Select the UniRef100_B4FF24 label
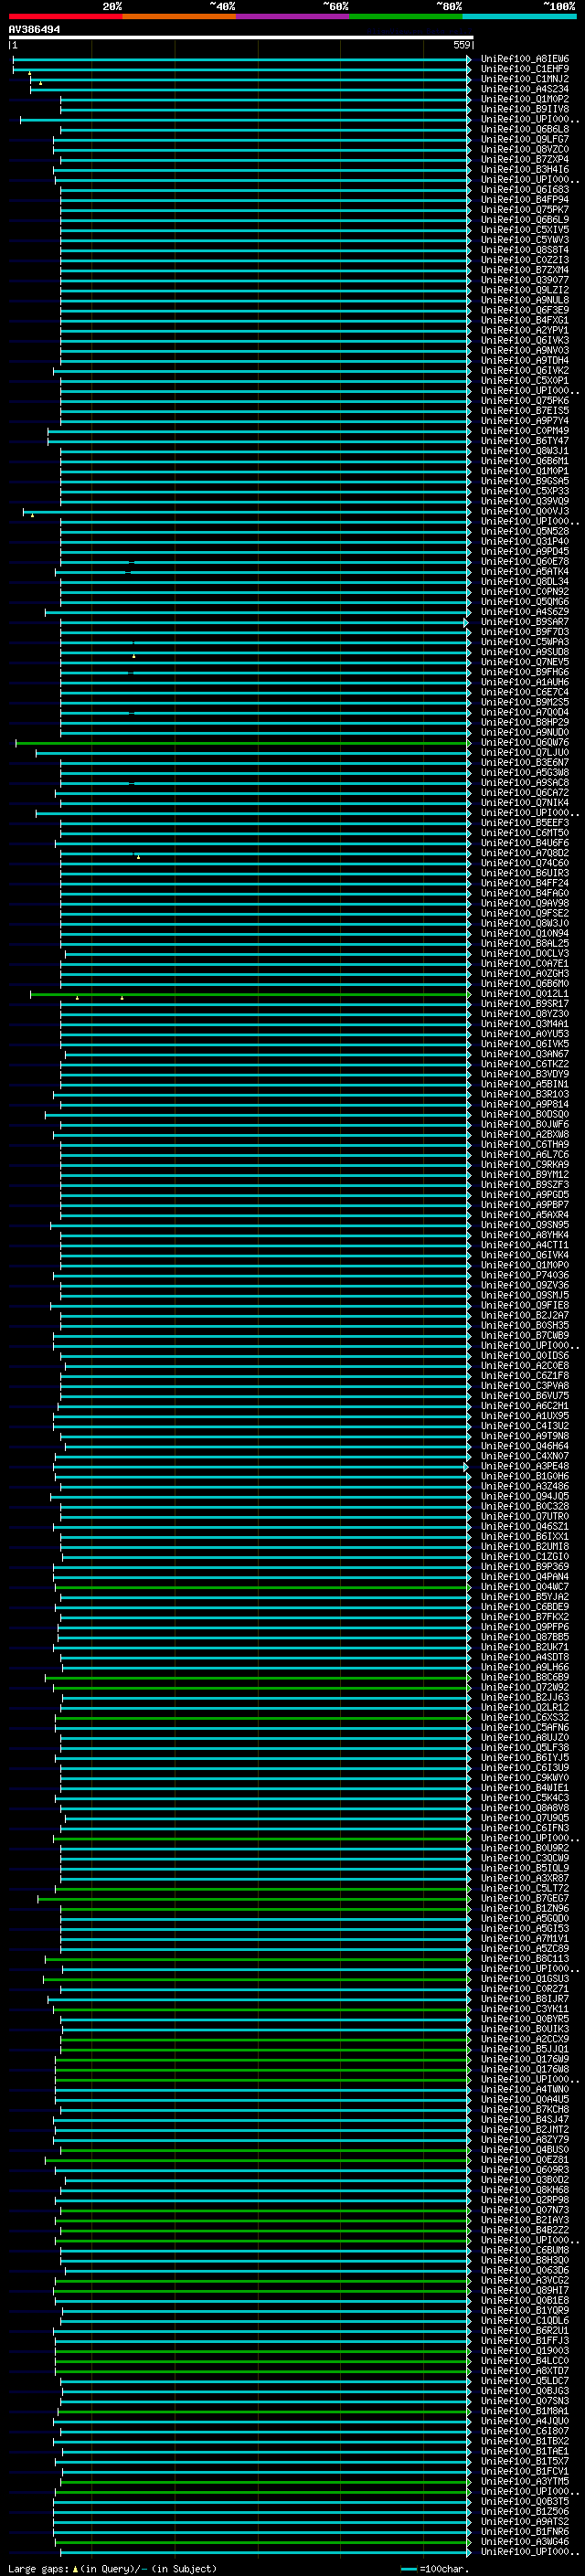Screen dimensions: 585x2576 pyautogui.click(x=524, y=883)
